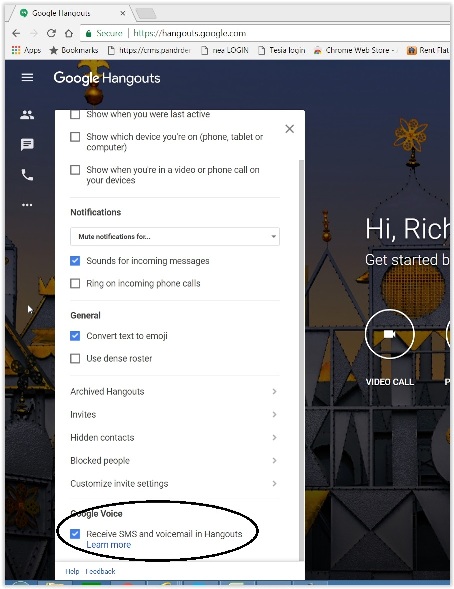
Task: Go forward with browser forward arrow
Action: (x=34, y=33)
